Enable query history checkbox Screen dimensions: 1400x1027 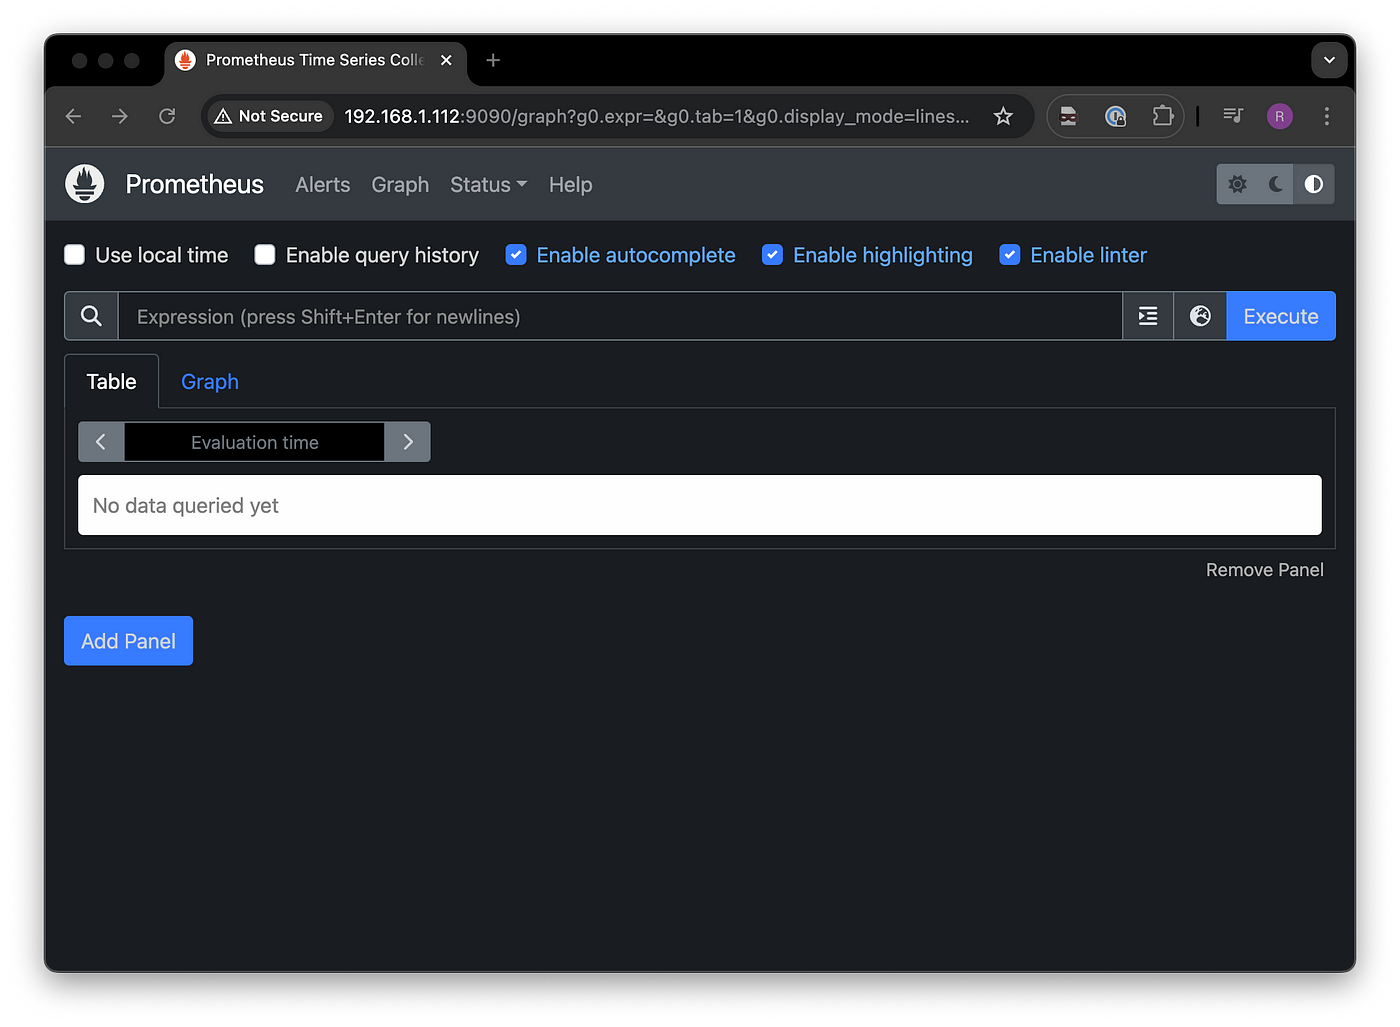(x=265, y=255)
